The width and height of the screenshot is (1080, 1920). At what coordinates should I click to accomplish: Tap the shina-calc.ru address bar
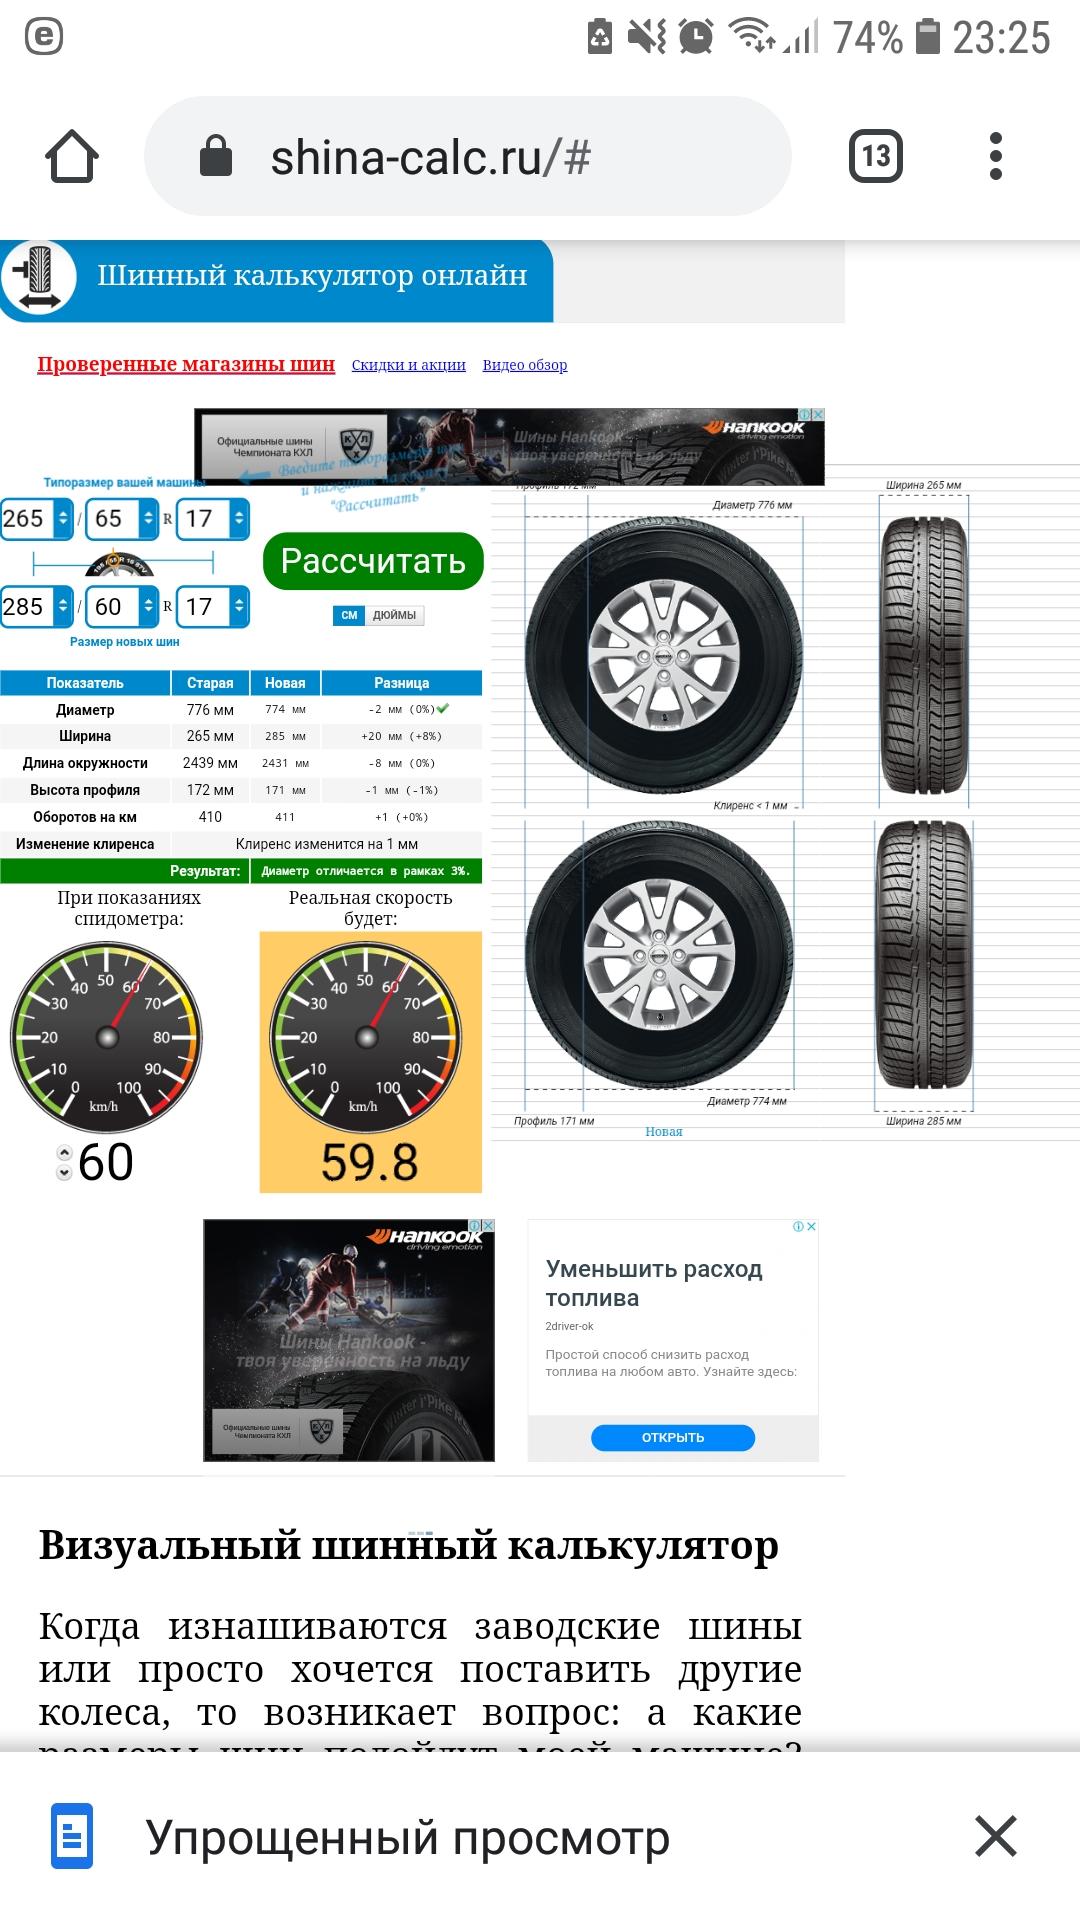point(468,156)
